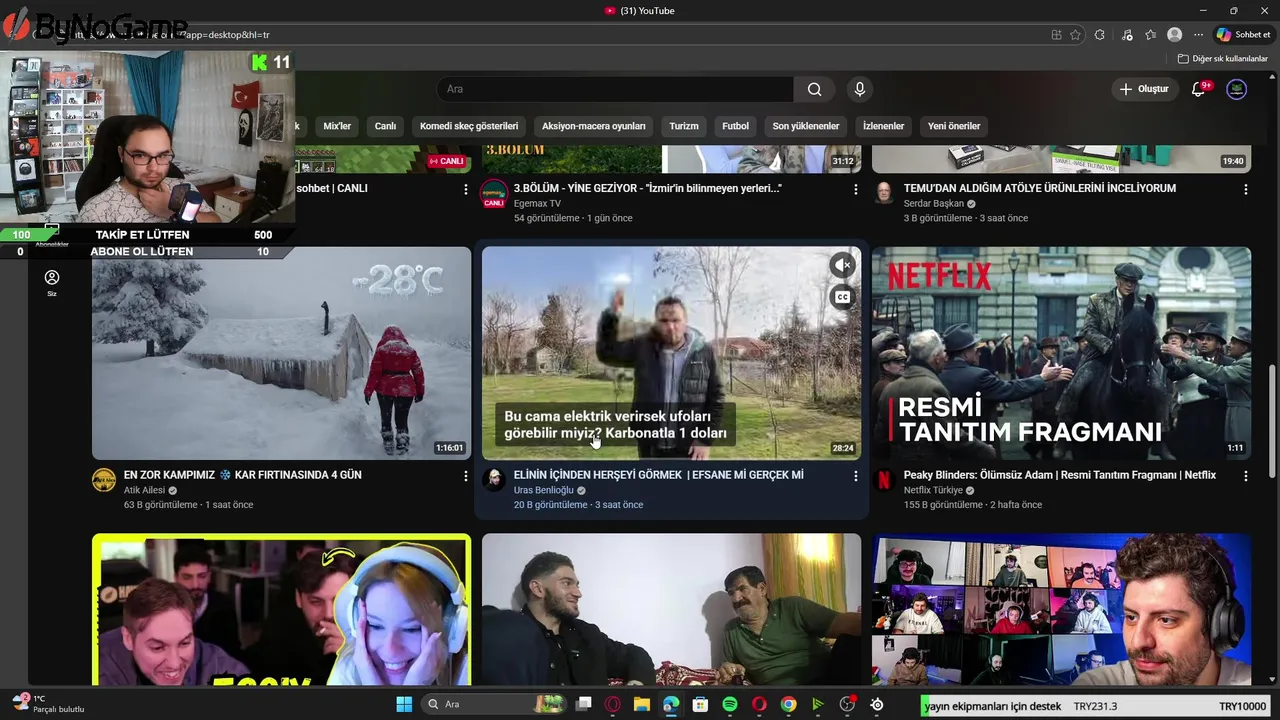Image resolution: width=1280 pixels, height=720 pixels.
Task: Click Atik Ailesi channel avatar
Action: pyautogui.click(x=104, y=480)
